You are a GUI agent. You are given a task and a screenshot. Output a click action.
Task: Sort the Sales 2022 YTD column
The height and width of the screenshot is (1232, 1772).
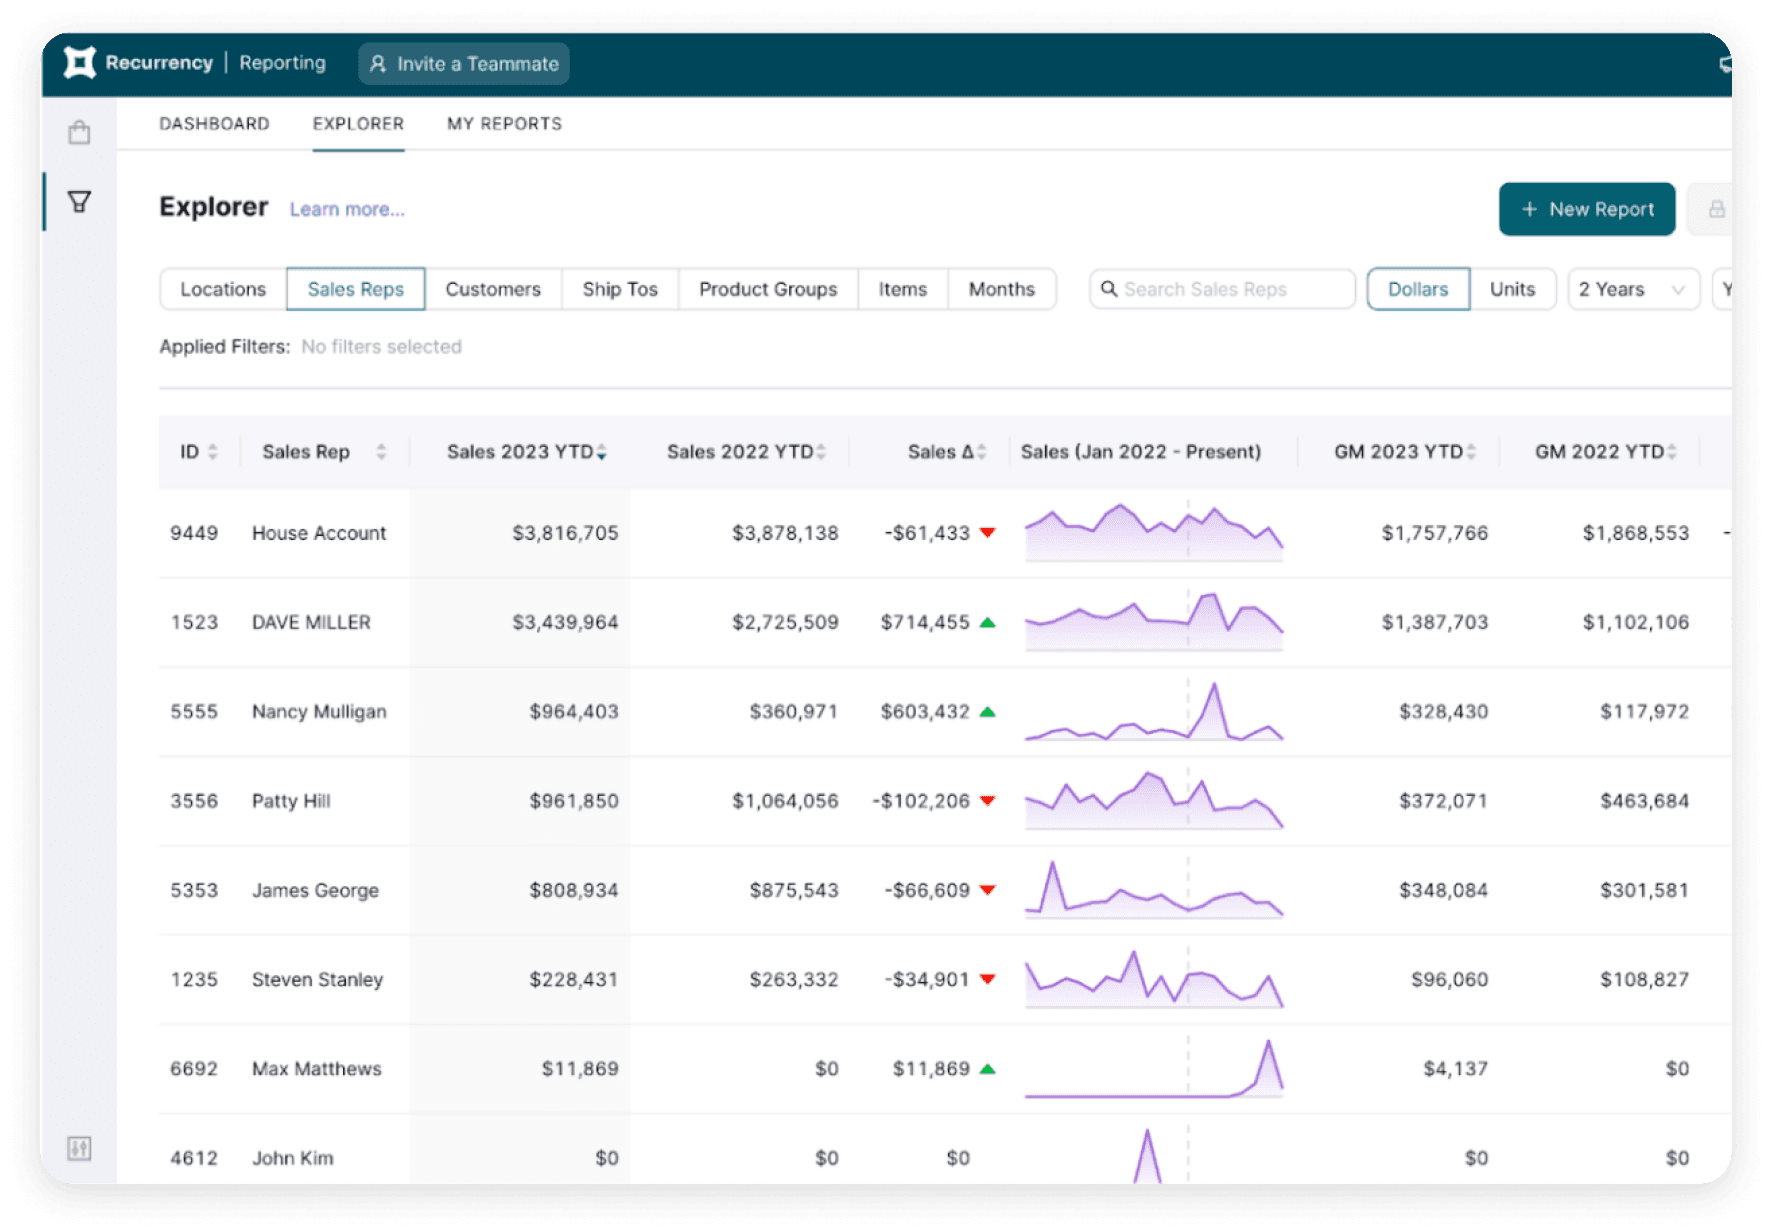[x=820, y=452]
